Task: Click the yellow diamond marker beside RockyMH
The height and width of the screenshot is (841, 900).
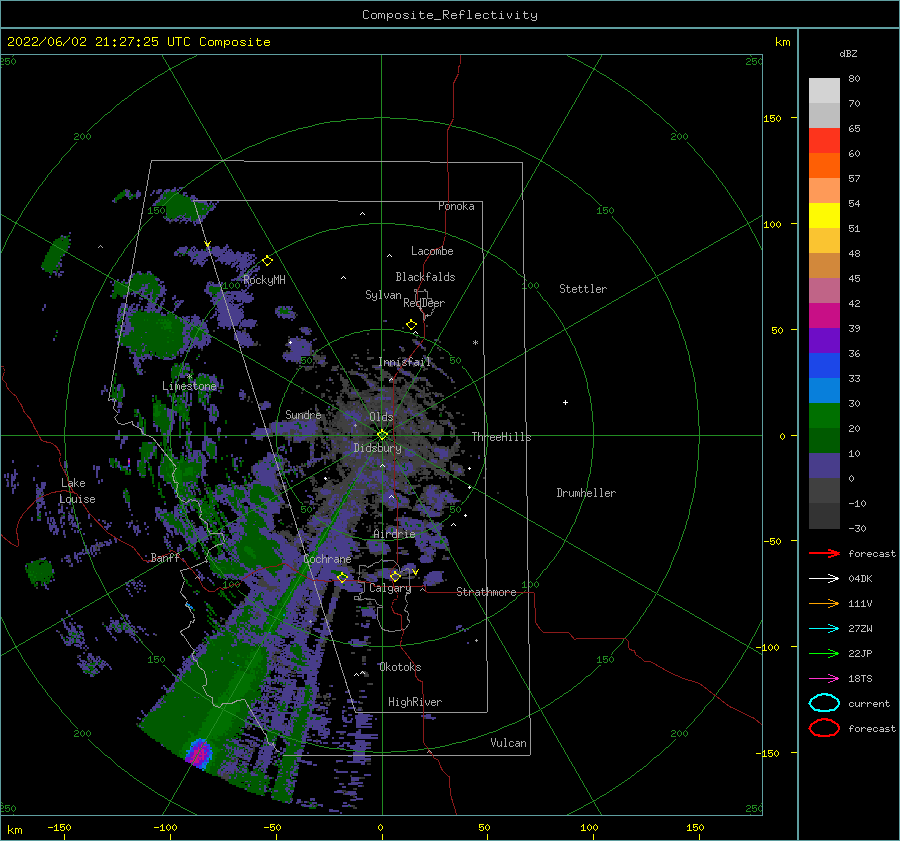Action: pos(267,261)
